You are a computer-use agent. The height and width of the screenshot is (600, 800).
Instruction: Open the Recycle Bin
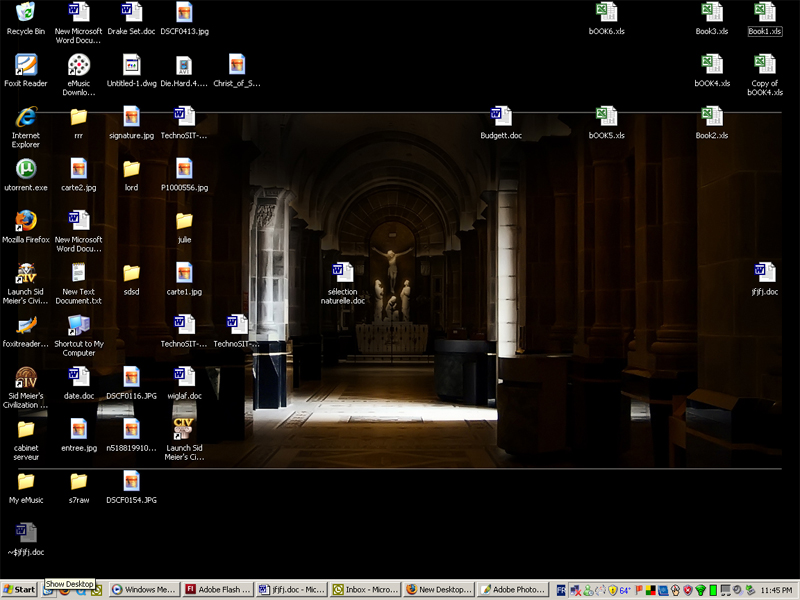tap(26, 13)
